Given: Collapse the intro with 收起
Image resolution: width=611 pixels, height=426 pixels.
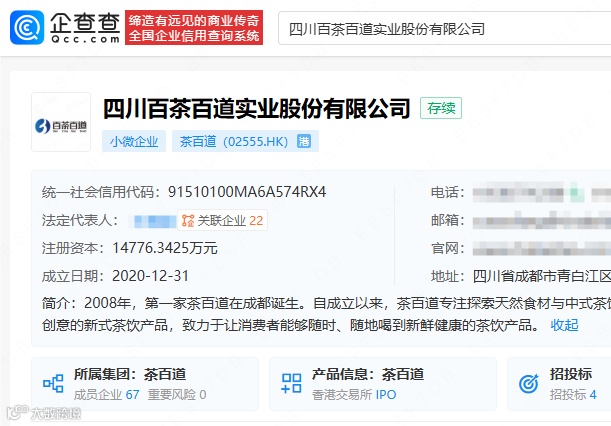Looking at the screenshot, I should [564, 325].
